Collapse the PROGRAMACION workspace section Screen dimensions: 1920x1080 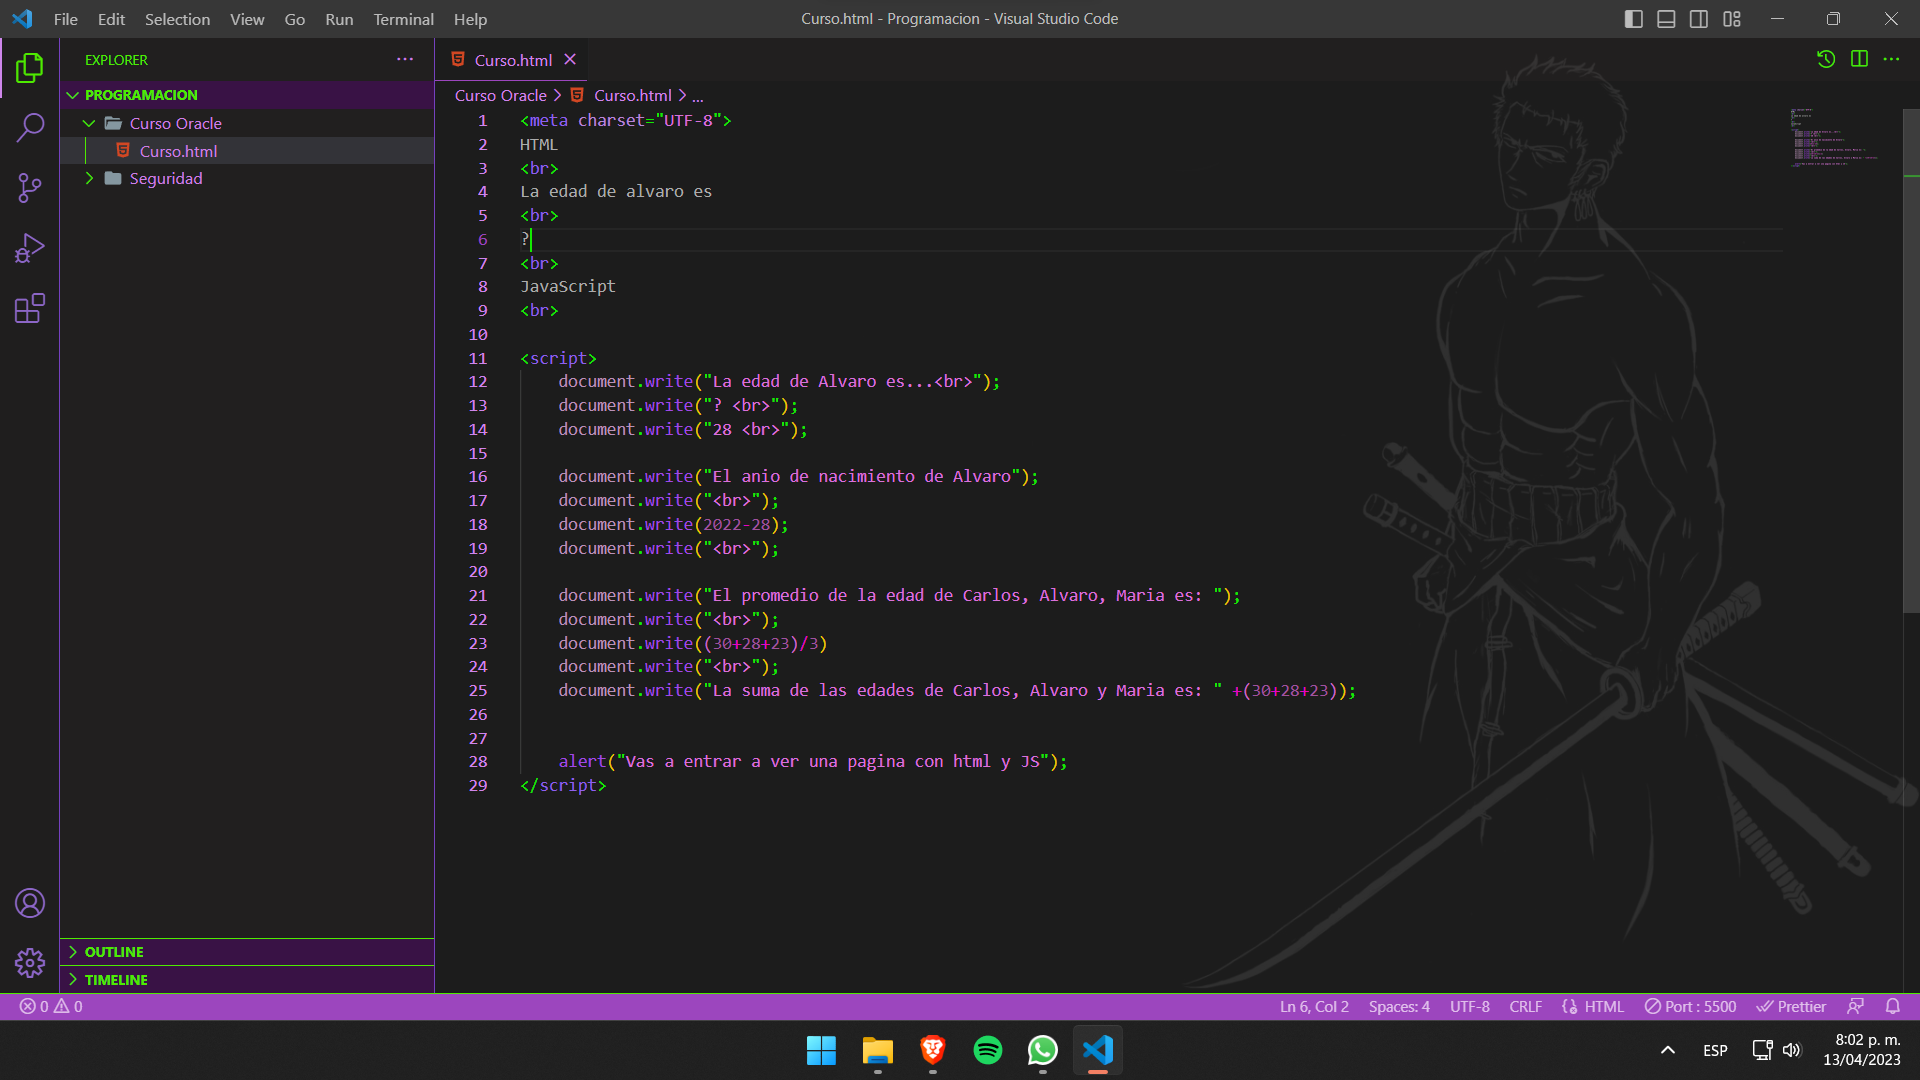coord(247,95)
